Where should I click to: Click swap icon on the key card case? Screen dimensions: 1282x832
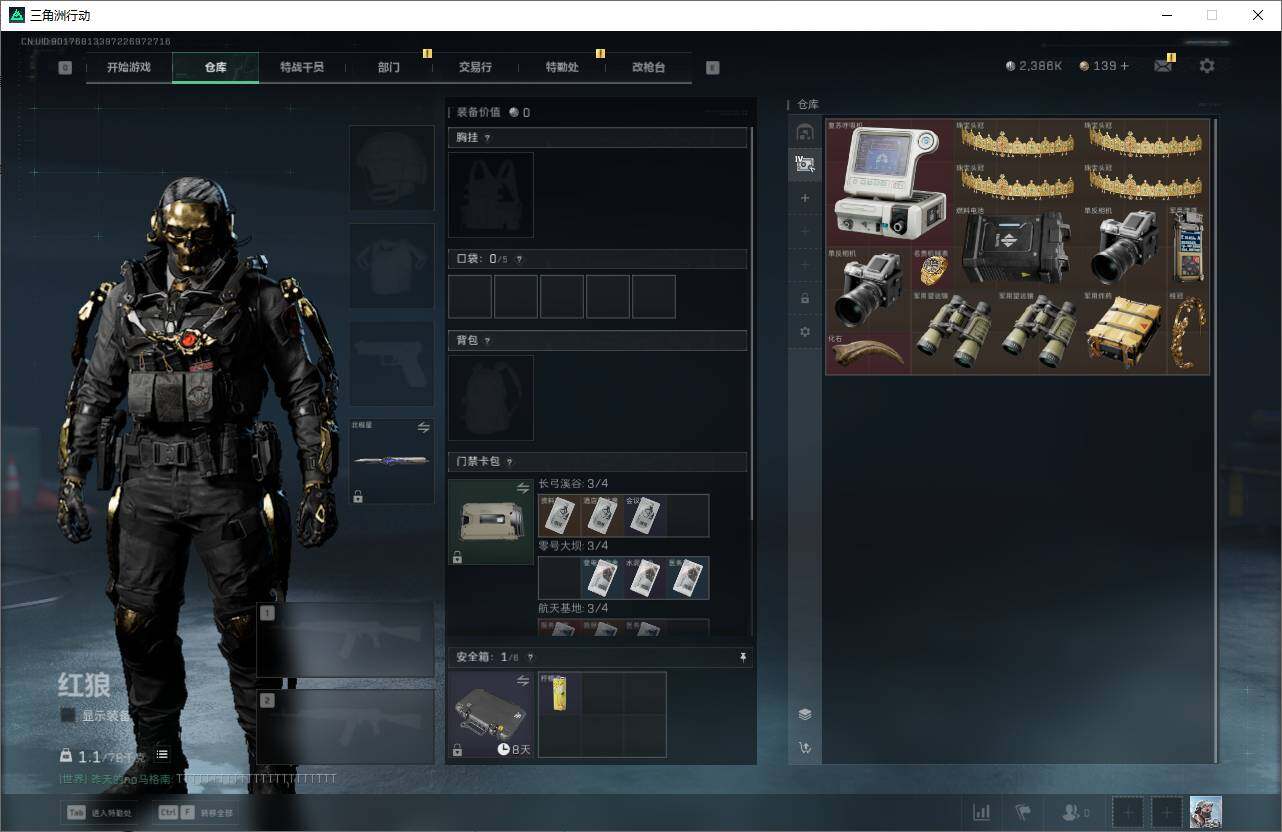[523, 488]
